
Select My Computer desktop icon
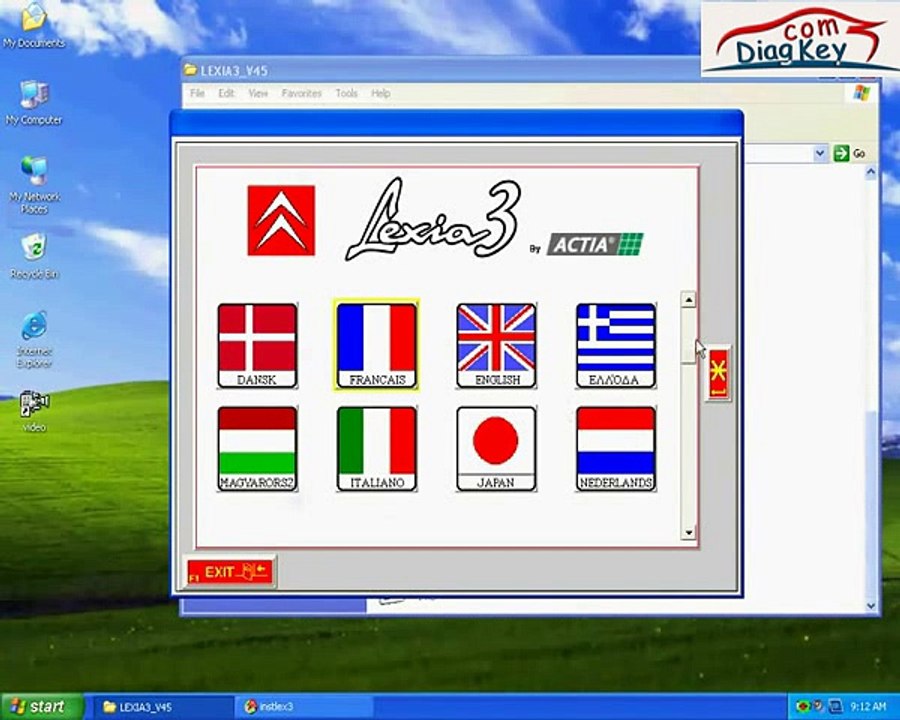[x=34, y=102]
